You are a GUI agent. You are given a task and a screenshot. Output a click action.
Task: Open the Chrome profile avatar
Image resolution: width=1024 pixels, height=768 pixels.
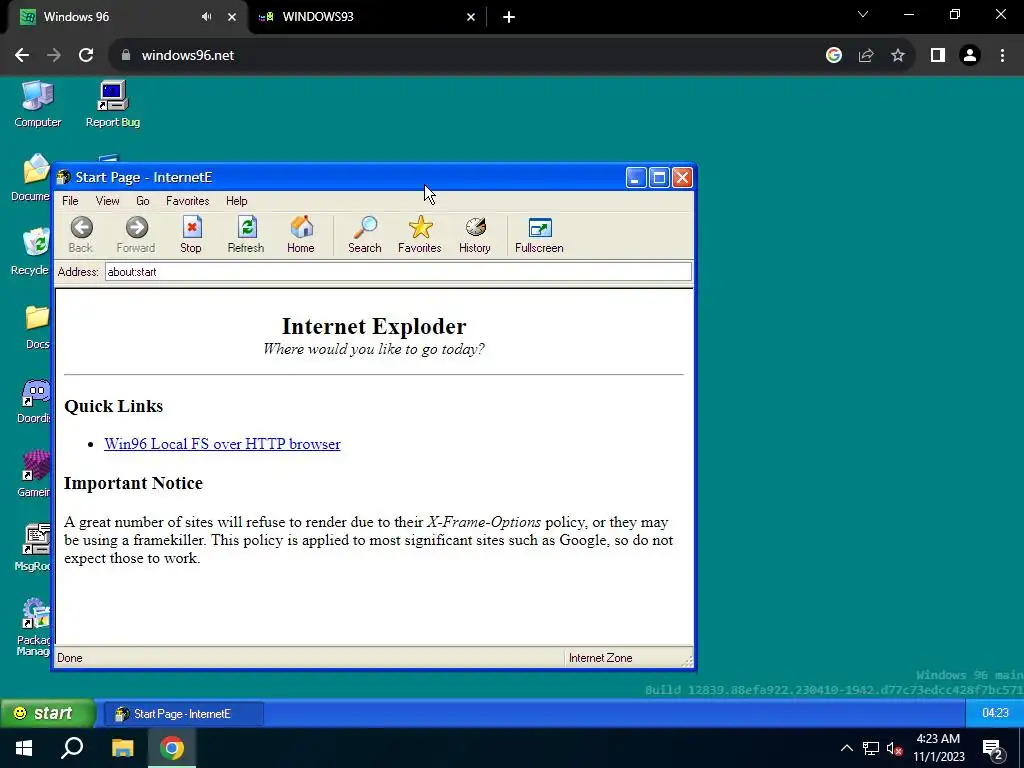[970, 56]
